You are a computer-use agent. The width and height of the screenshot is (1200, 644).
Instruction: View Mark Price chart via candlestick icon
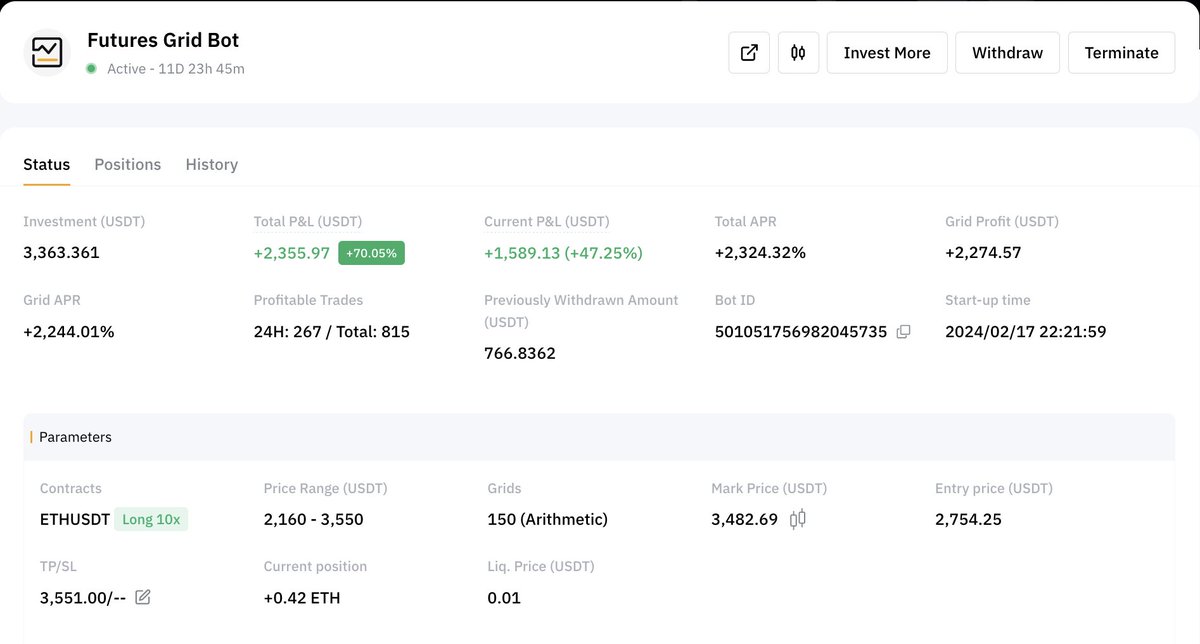(x=798, y=519)
